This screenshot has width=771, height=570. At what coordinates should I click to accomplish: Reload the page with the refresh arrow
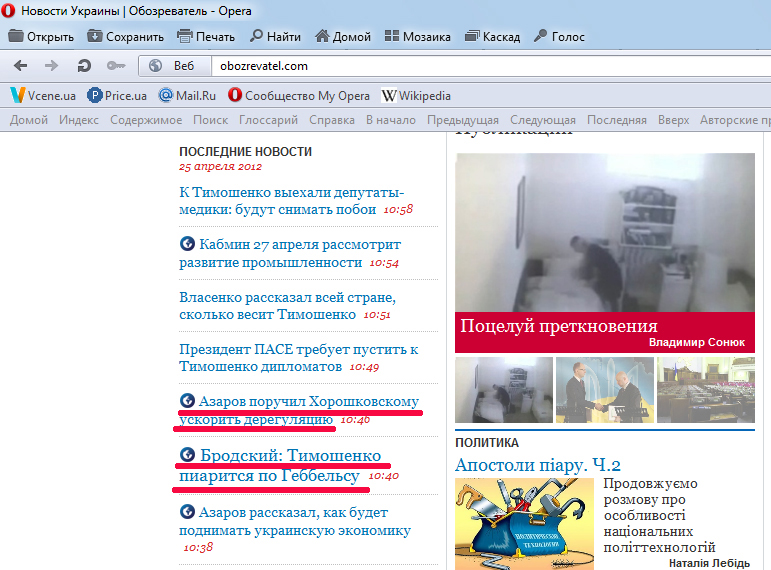[x=84, y=66]
